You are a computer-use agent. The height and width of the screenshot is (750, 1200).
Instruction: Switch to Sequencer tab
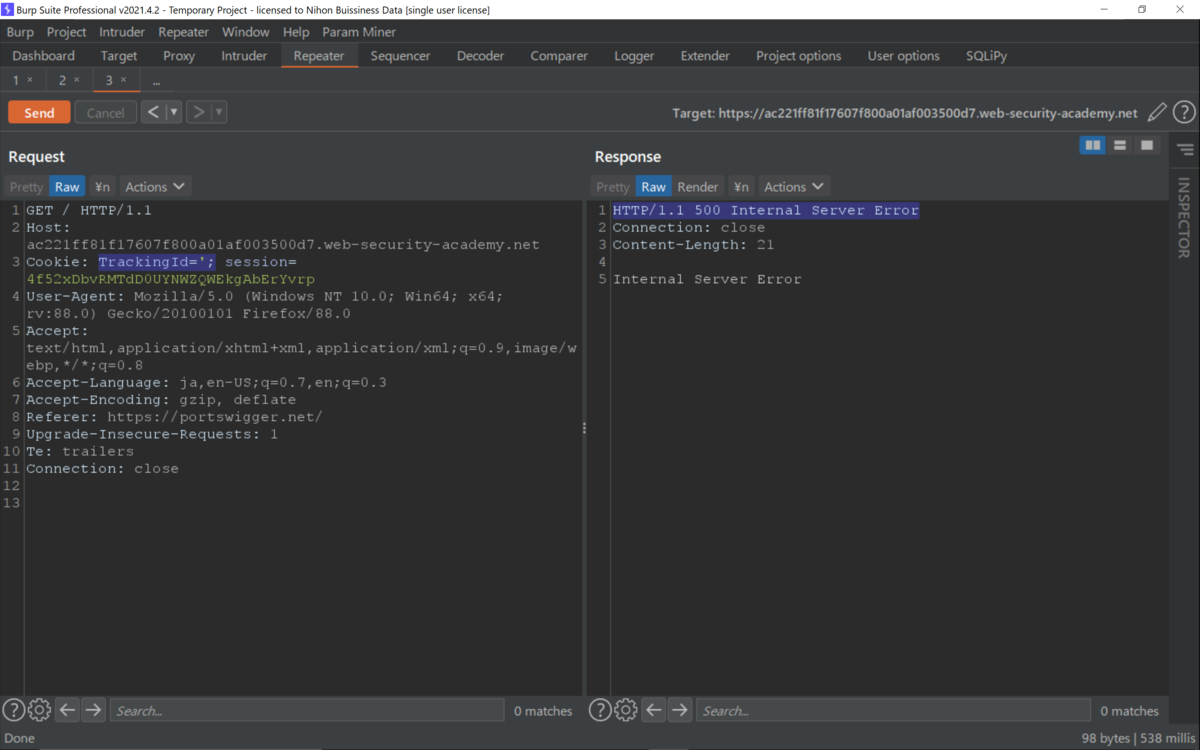coord(400,56)
